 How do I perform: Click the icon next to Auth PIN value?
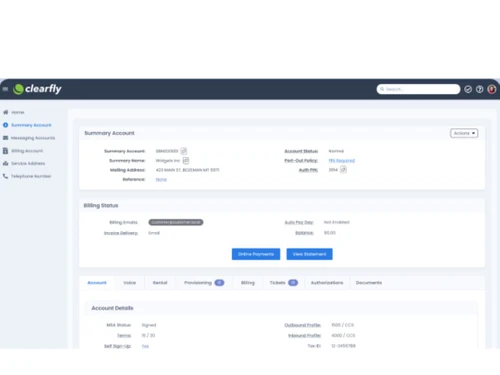click(343, 170)
